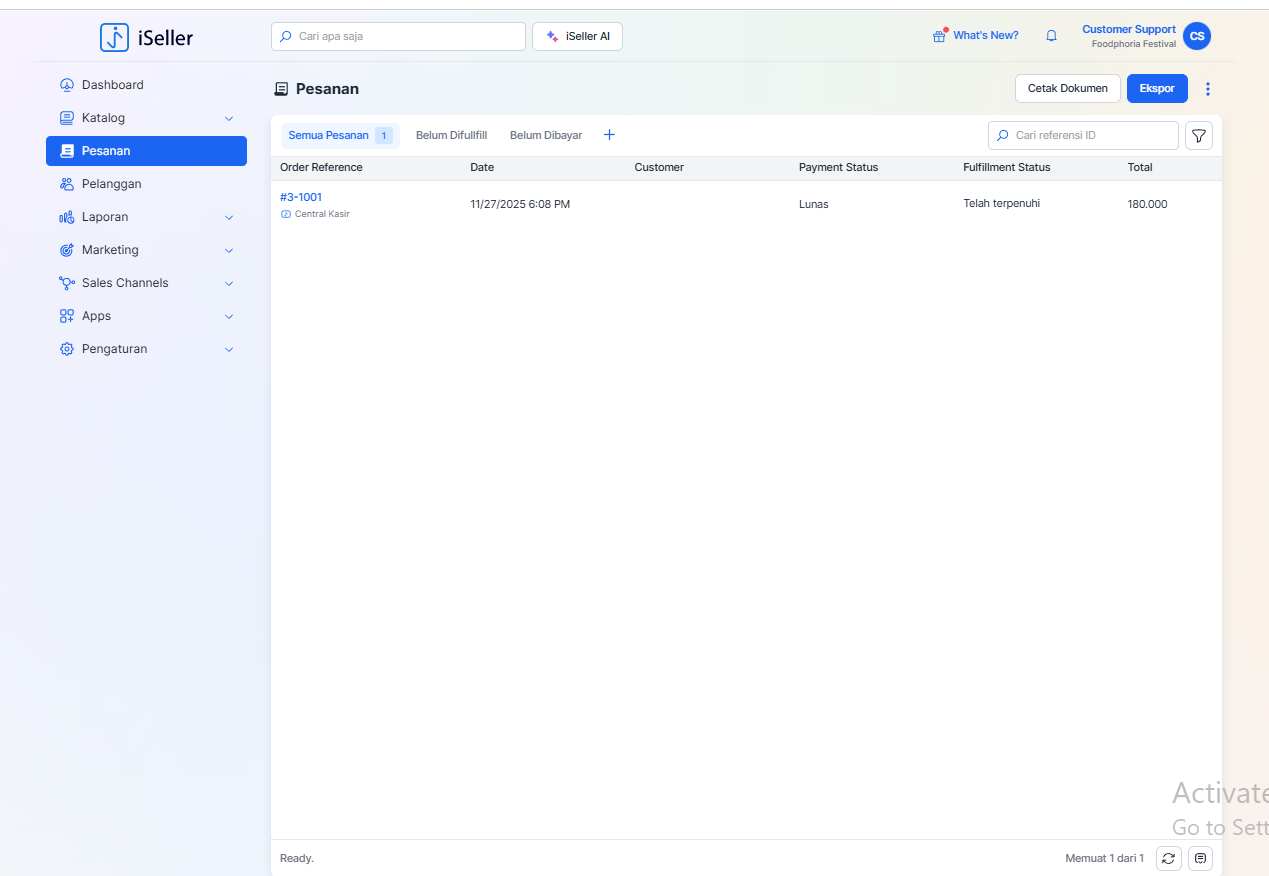
Task: Expand the Katalog menu chevron
Action: click(229, 118)
